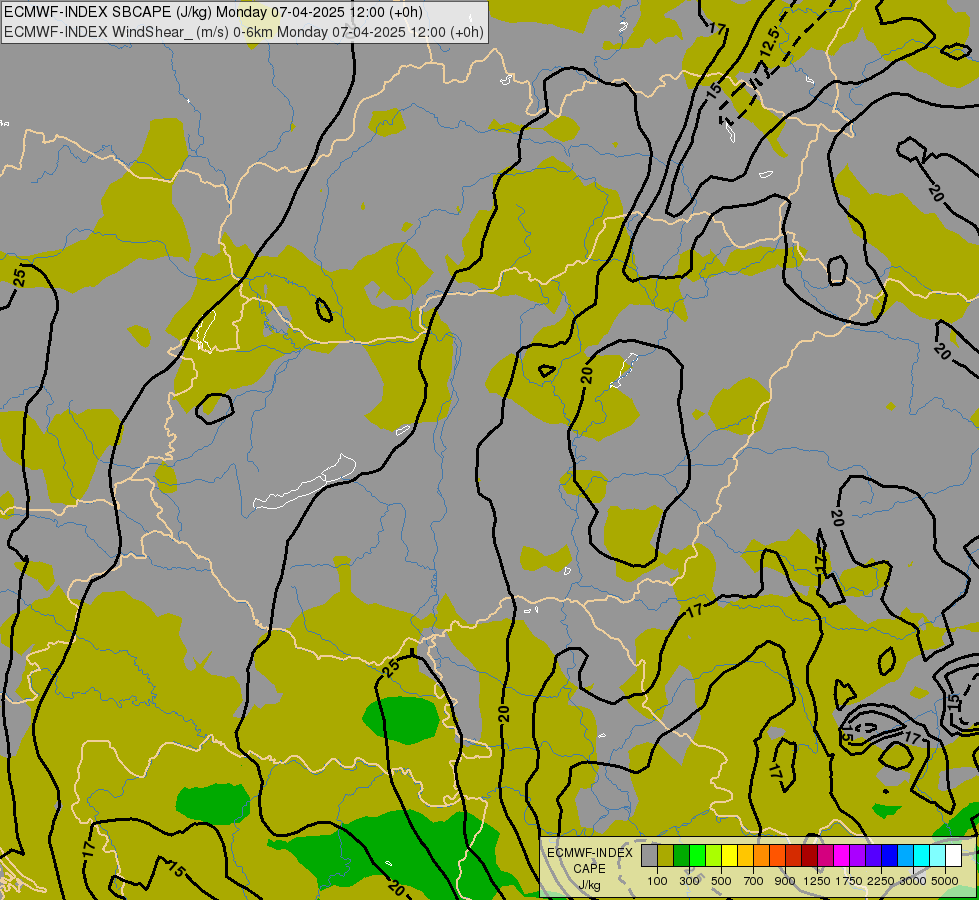979x900 pixels.
Task: Click the legend value 5000
Action: click(x=945, y=881)
